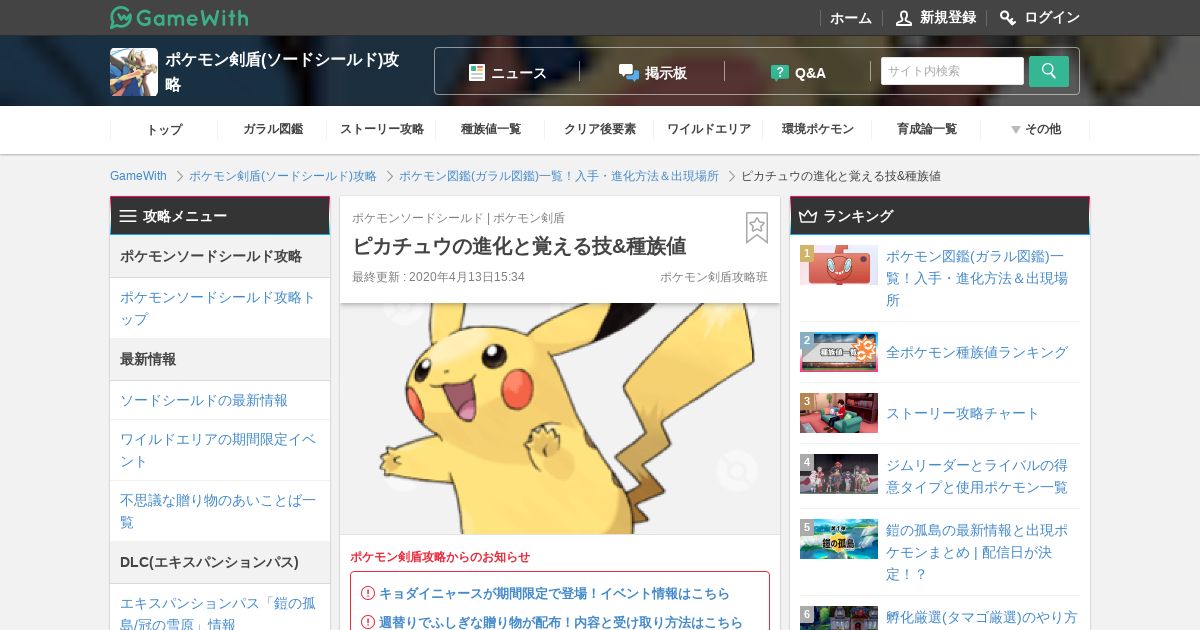Select the 環境ポケモン navigation tab
1200x630 pixels.
pos(818,129)
